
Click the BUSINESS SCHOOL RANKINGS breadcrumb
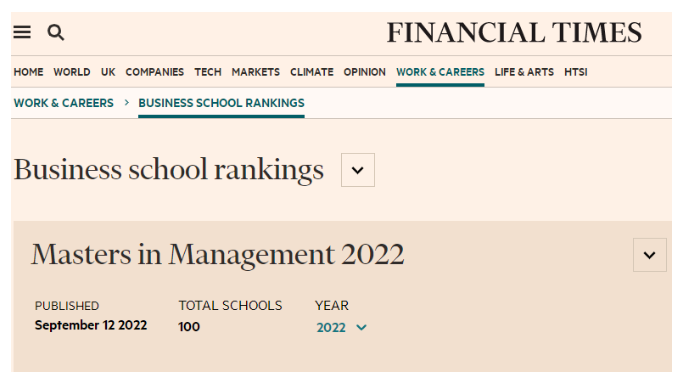(221, 103)
